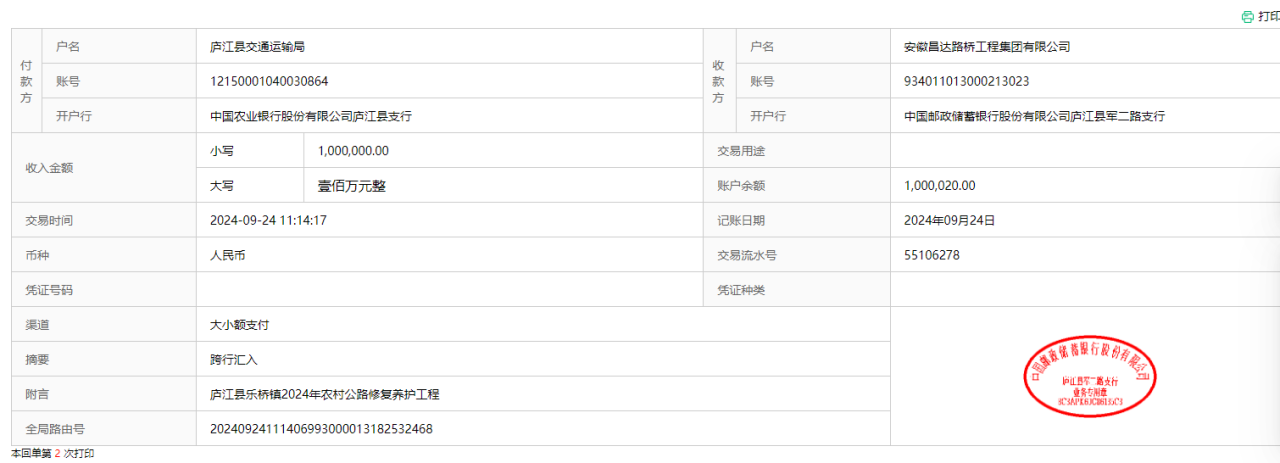Click the currency value 人民币
1280x463 pixels.
[x=228, y=255]
